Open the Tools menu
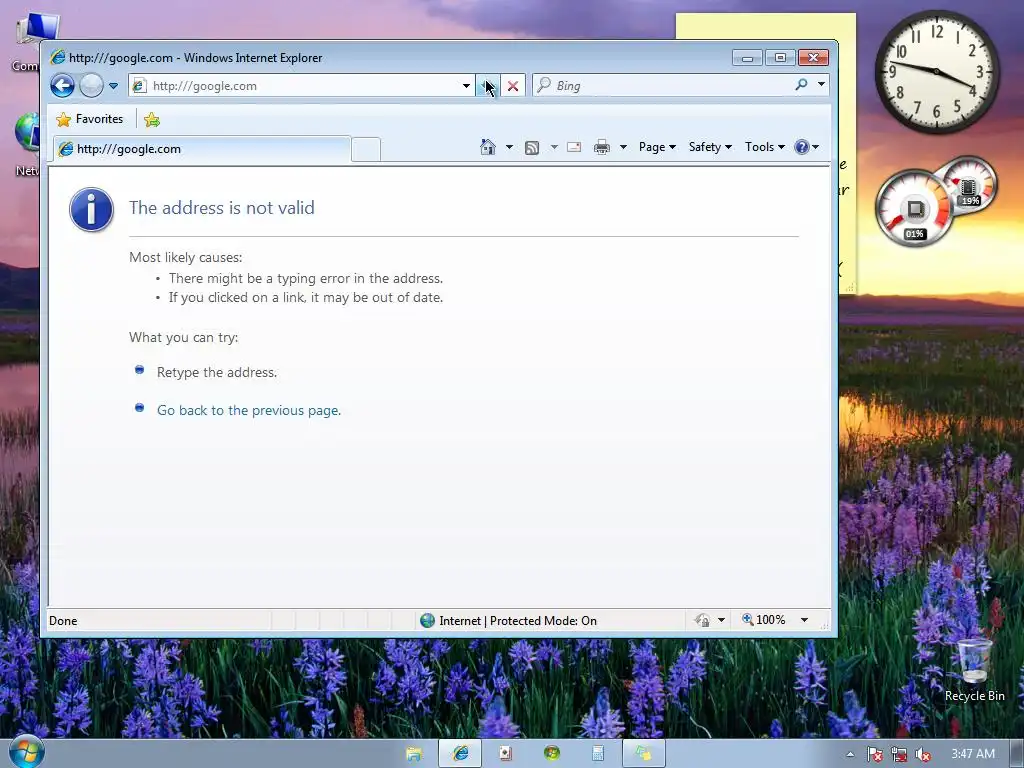Image resolution: width=1024 pixels, height=768 pixels. (764, 147)
